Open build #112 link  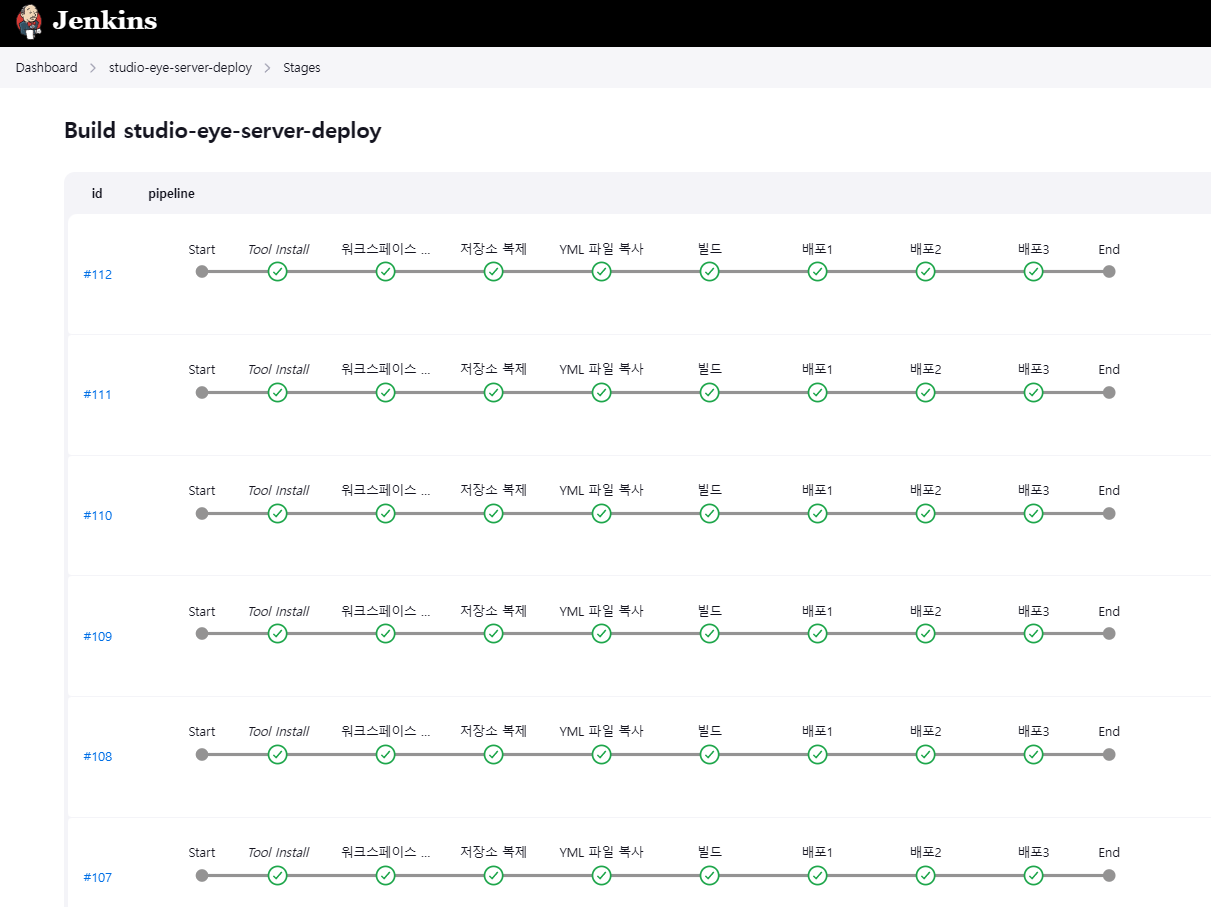98,275
